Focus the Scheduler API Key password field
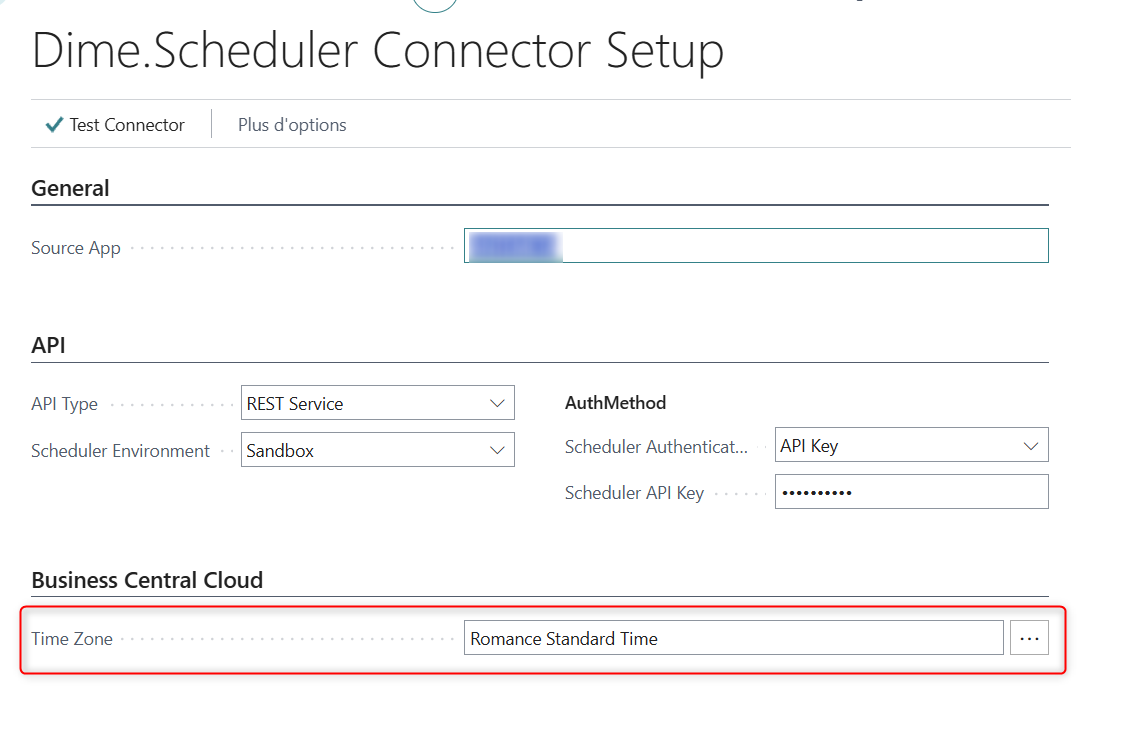 [x=911, y=492]
